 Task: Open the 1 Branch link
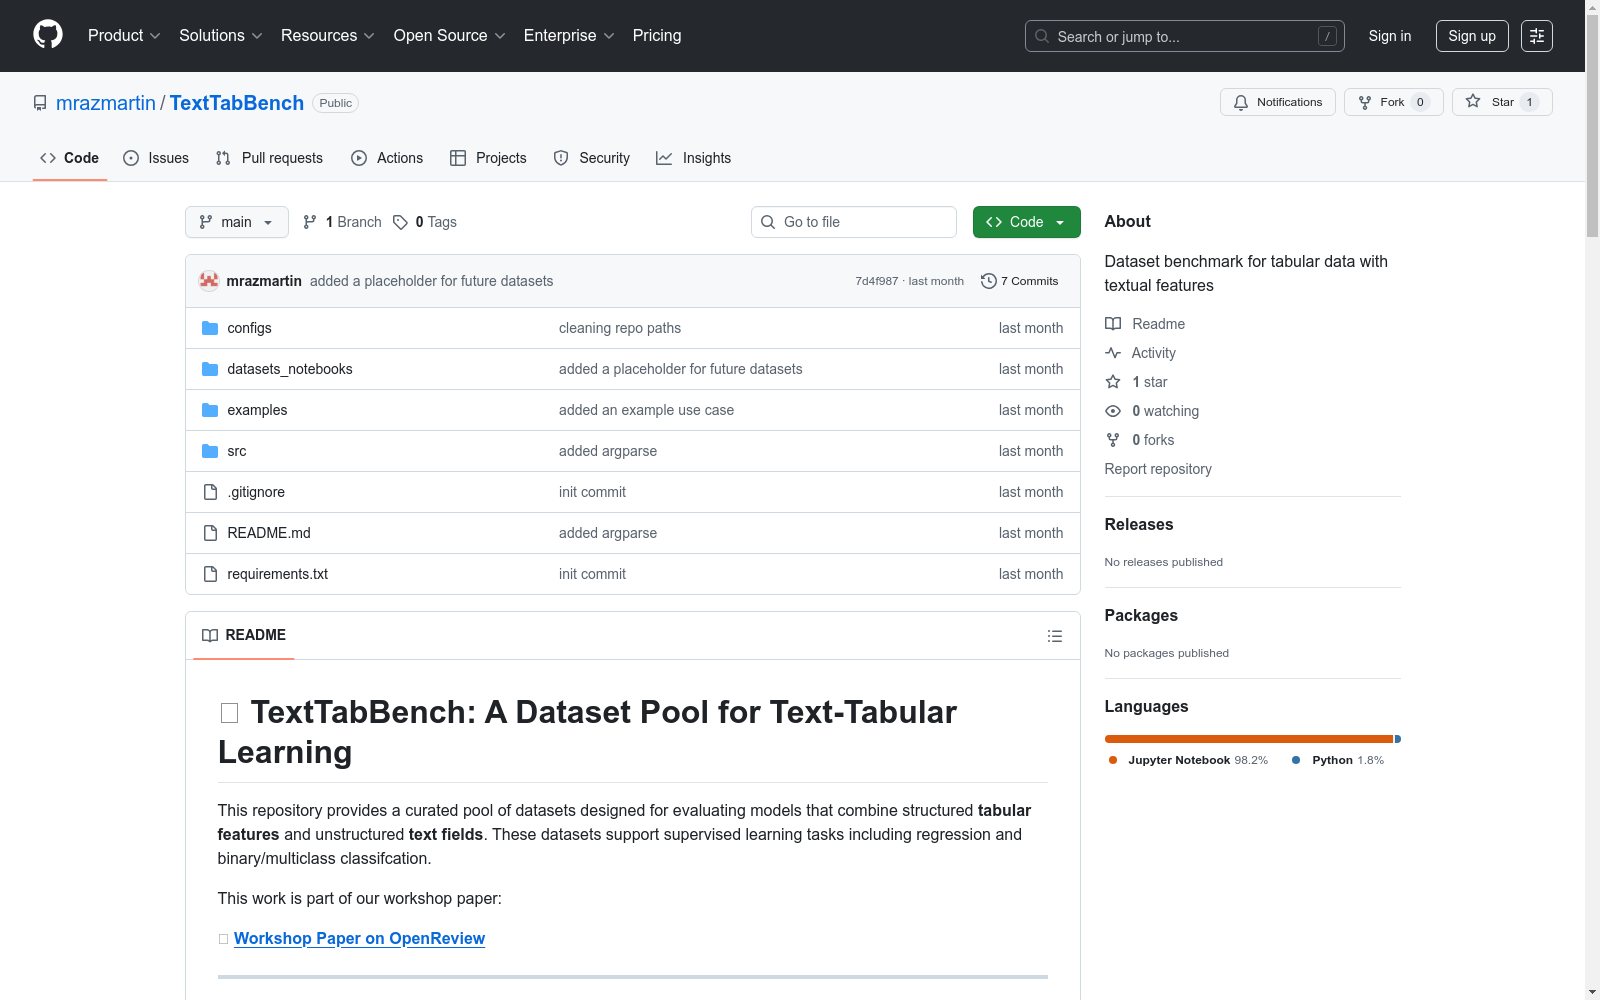point(342,222)
